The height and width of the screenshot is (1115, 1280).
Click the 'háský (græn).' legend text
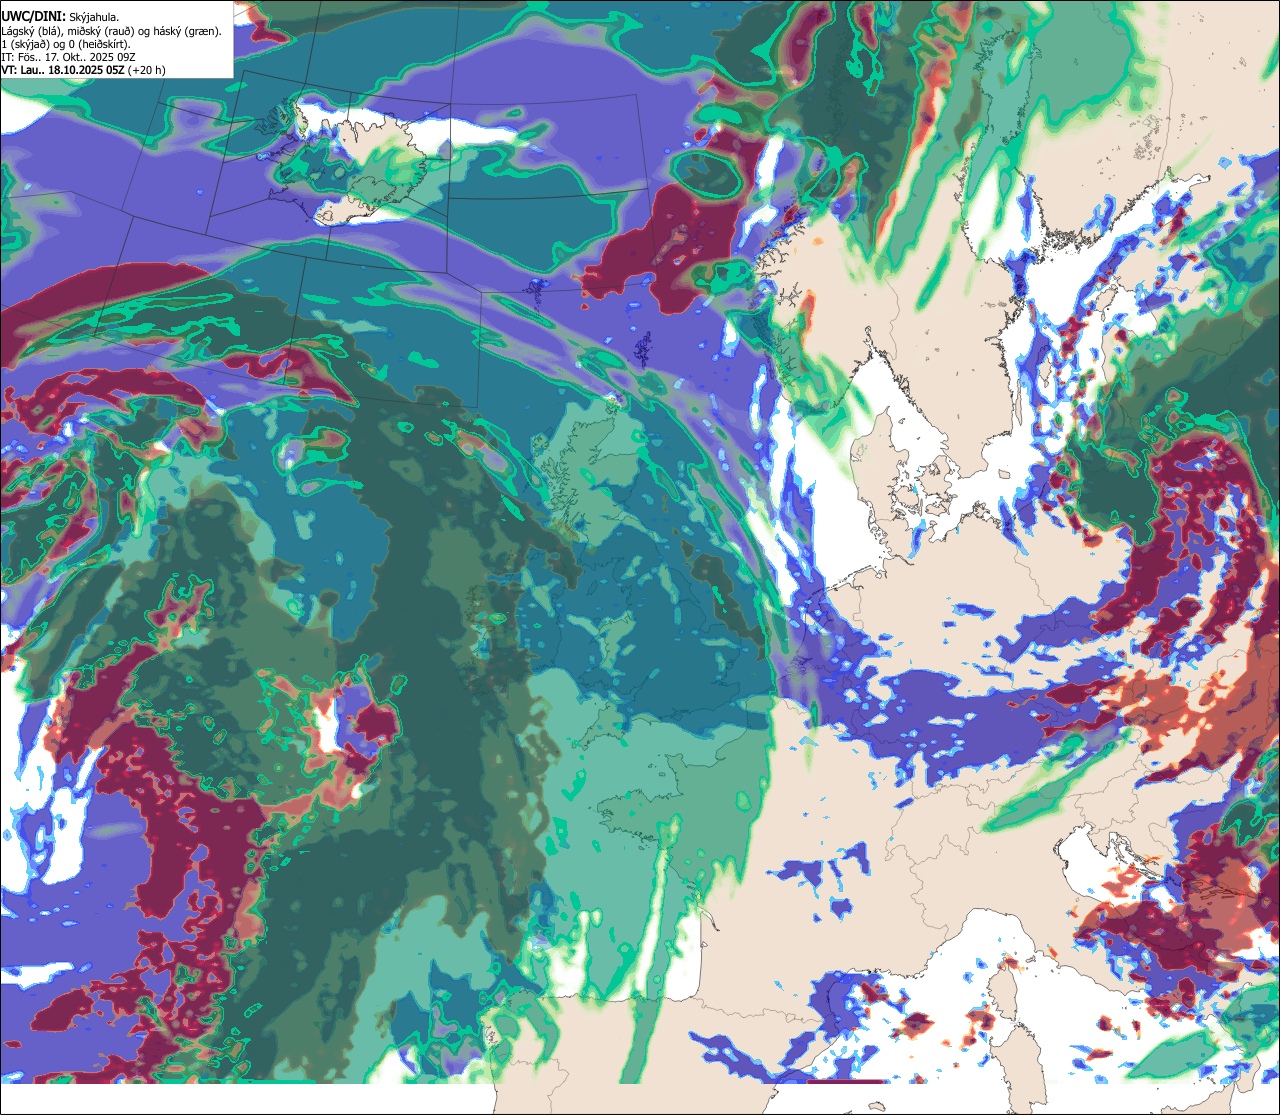point(188,32)
